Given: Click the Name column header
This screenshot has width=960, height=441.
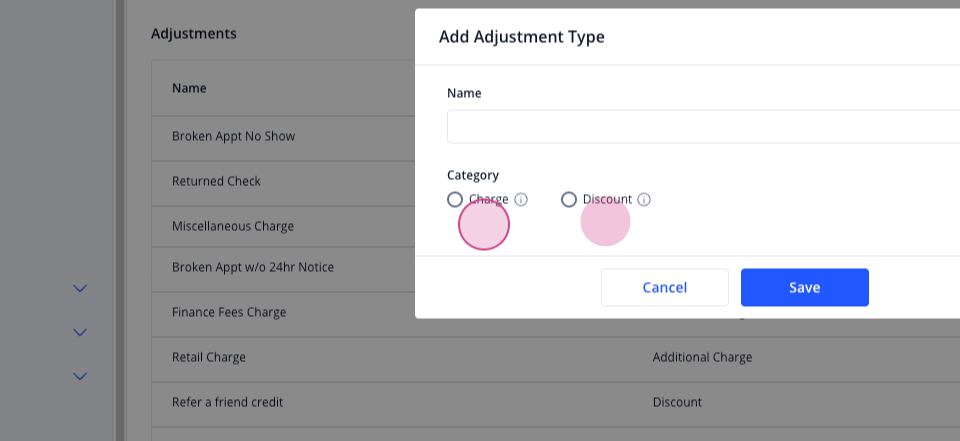Looking at the screenshot, I should click(189, 88).
